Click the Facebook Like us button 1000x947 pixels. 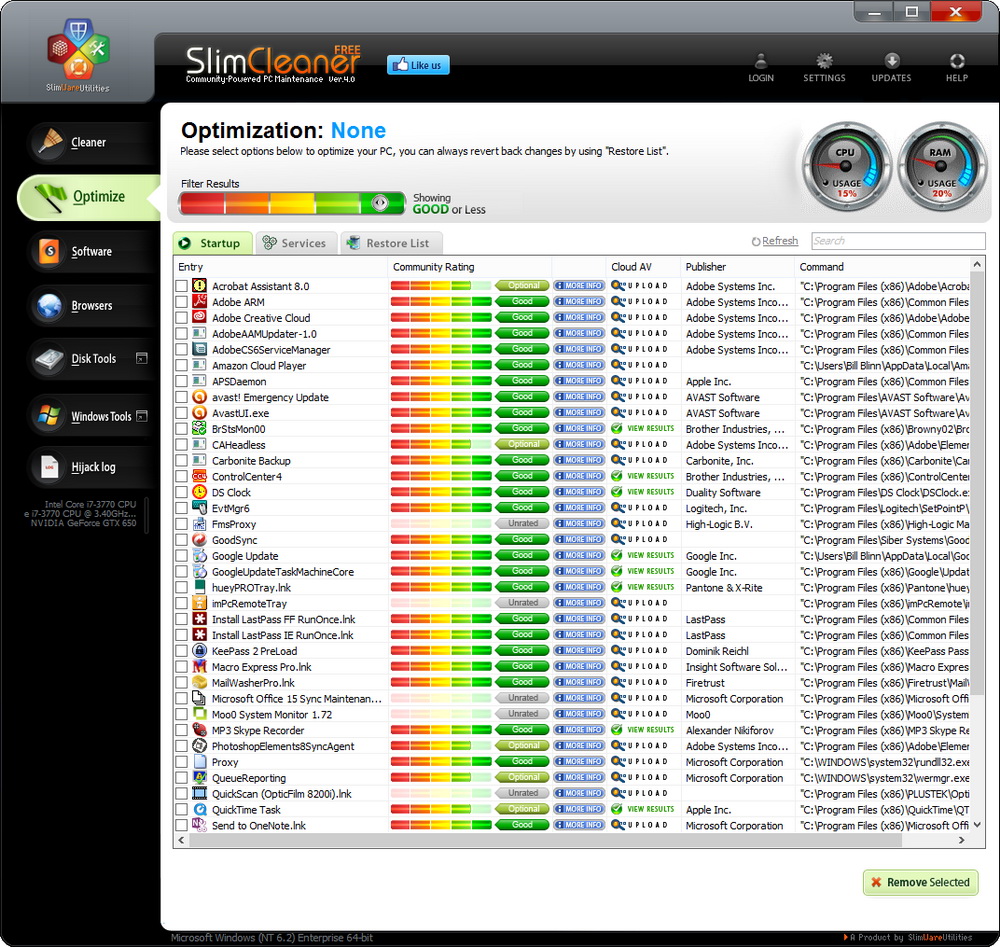(x=418, y=65)
